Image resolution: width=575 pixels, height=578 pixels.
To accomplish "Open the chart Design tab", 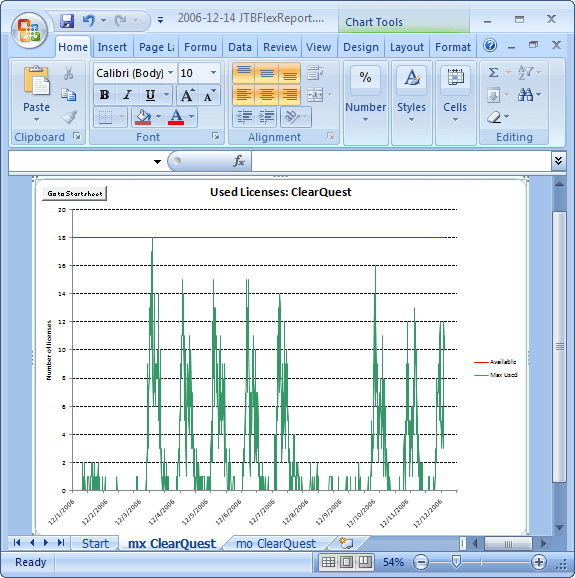I will 361,47.
